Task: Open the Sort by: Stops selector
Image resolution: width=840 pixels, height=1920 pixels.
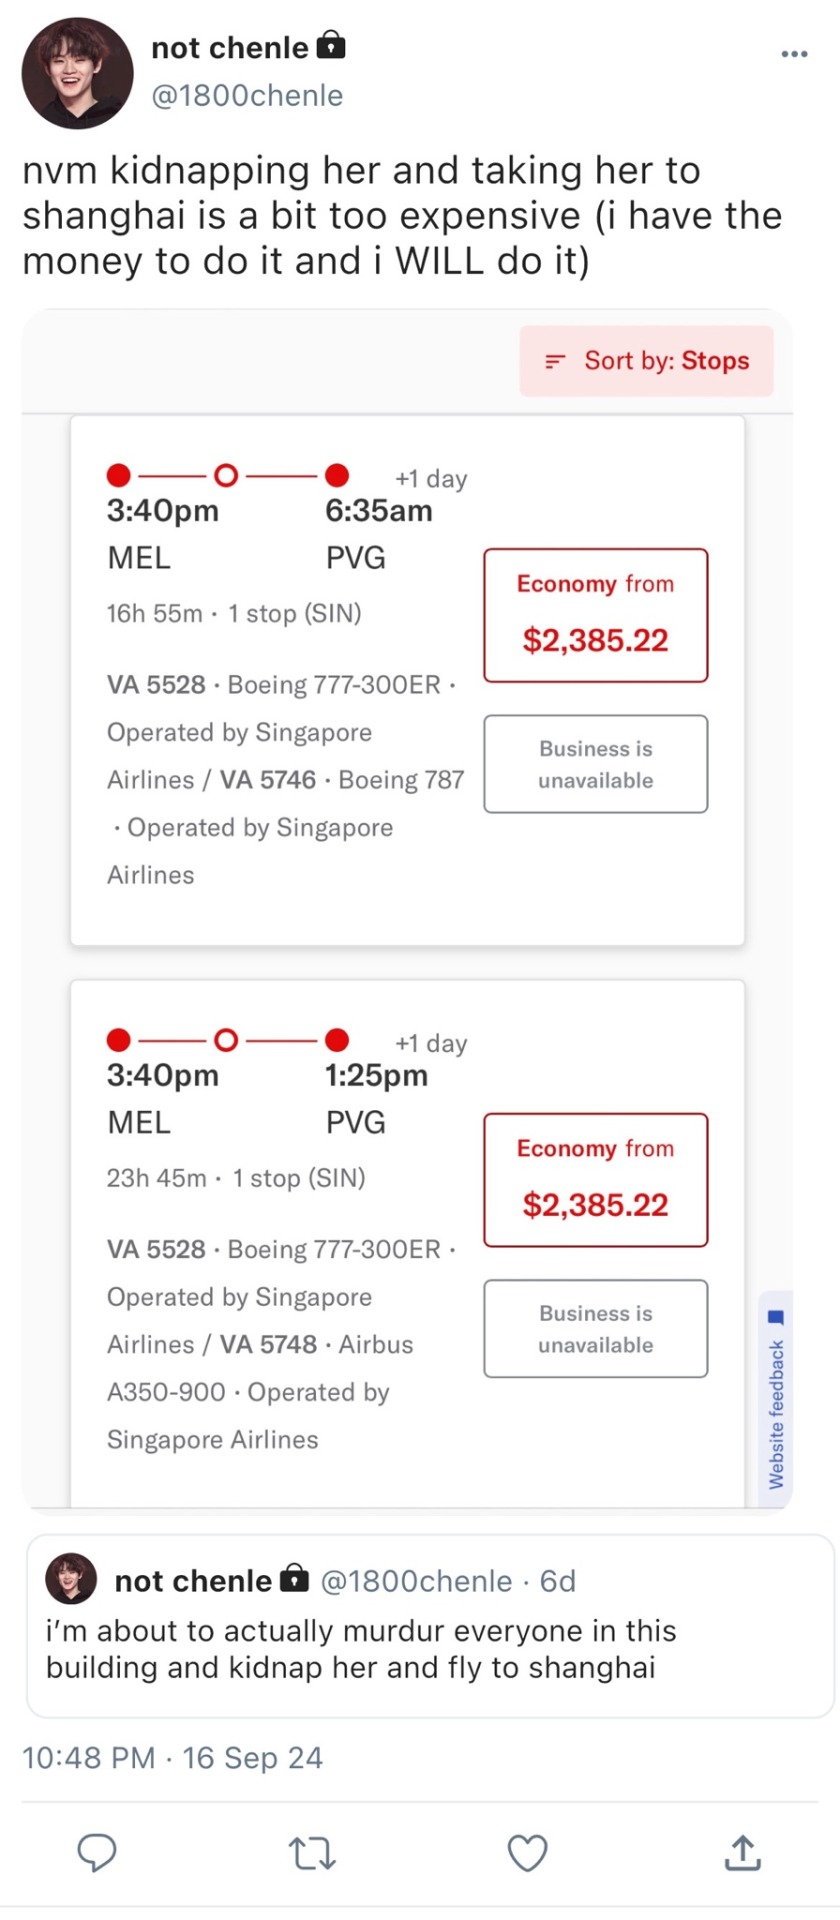Action: pyautogui.click(x=646, y=361)
